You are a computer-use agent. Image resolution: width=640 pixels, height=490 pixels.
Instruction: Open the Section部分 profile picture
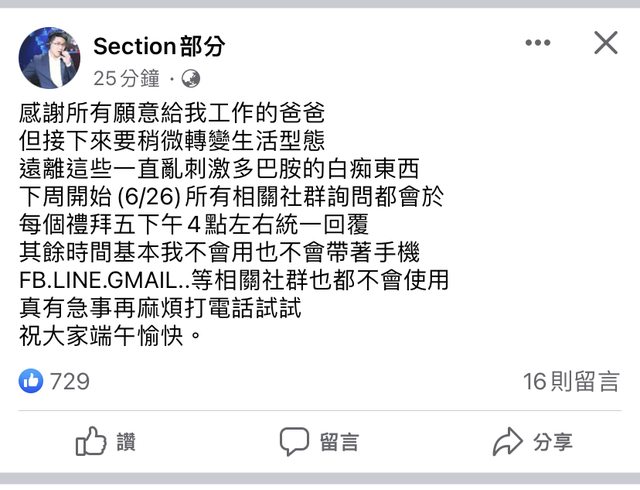click(49, 57)
